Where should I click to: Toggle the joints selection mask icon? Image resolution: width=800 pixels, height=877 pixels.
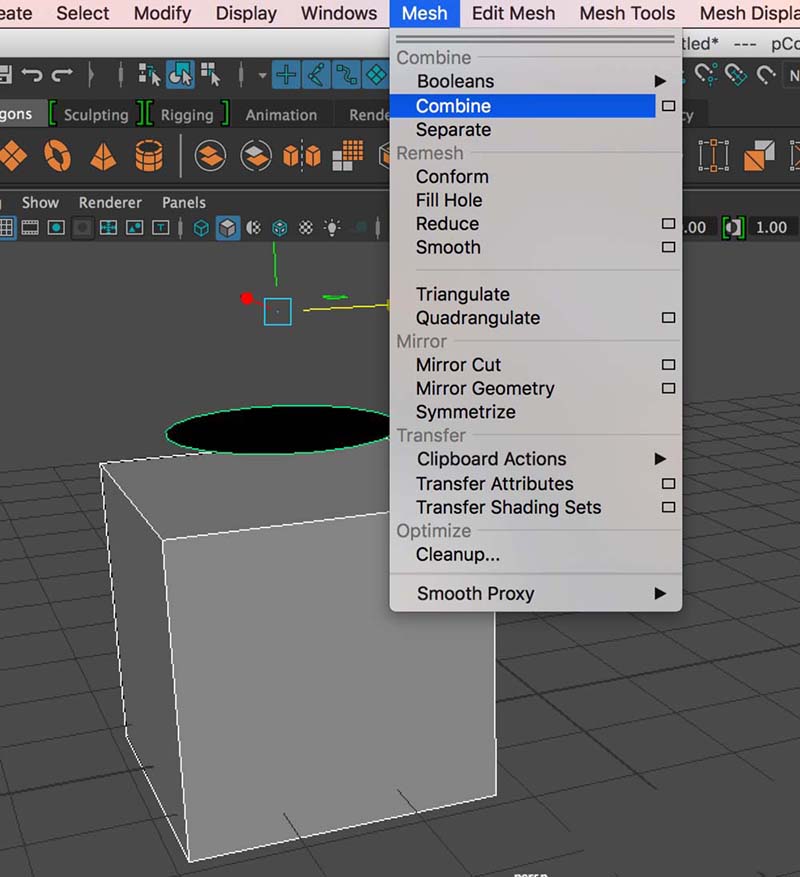(316, 74)
